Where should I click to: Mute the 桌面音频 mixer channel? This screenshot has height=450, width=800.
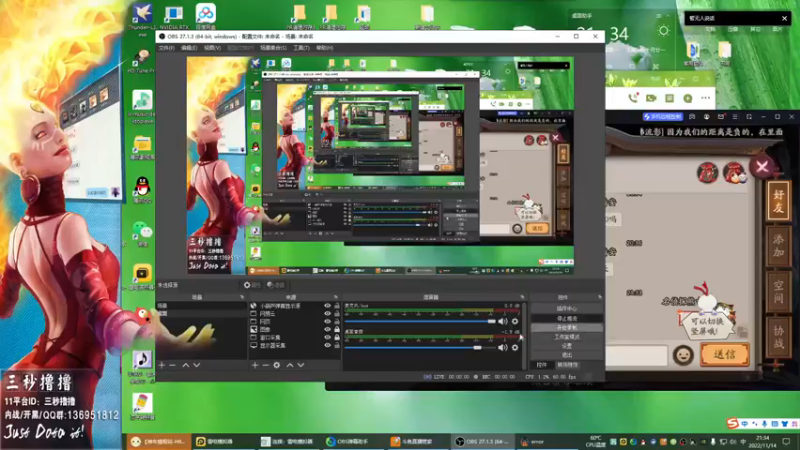point(503,347)
